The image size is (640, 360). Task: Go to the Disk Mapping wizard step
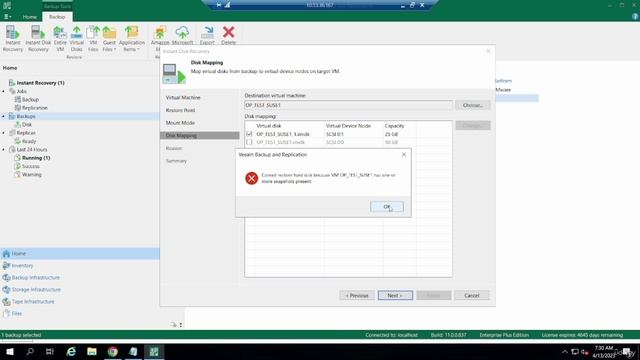(200, 136)
